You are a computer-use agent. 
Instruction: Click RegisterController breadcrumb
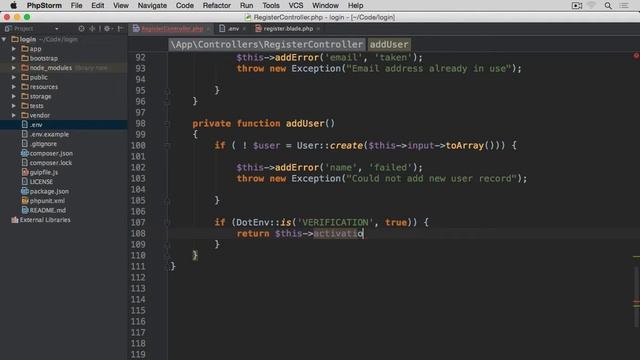pyautogui.click(x=267, y=44)
